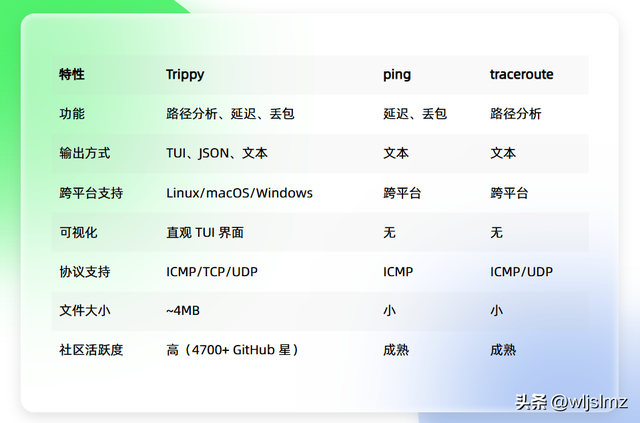Select the 功能 row label
Viewport: 640px width, 423px height.
pos(72,114)
